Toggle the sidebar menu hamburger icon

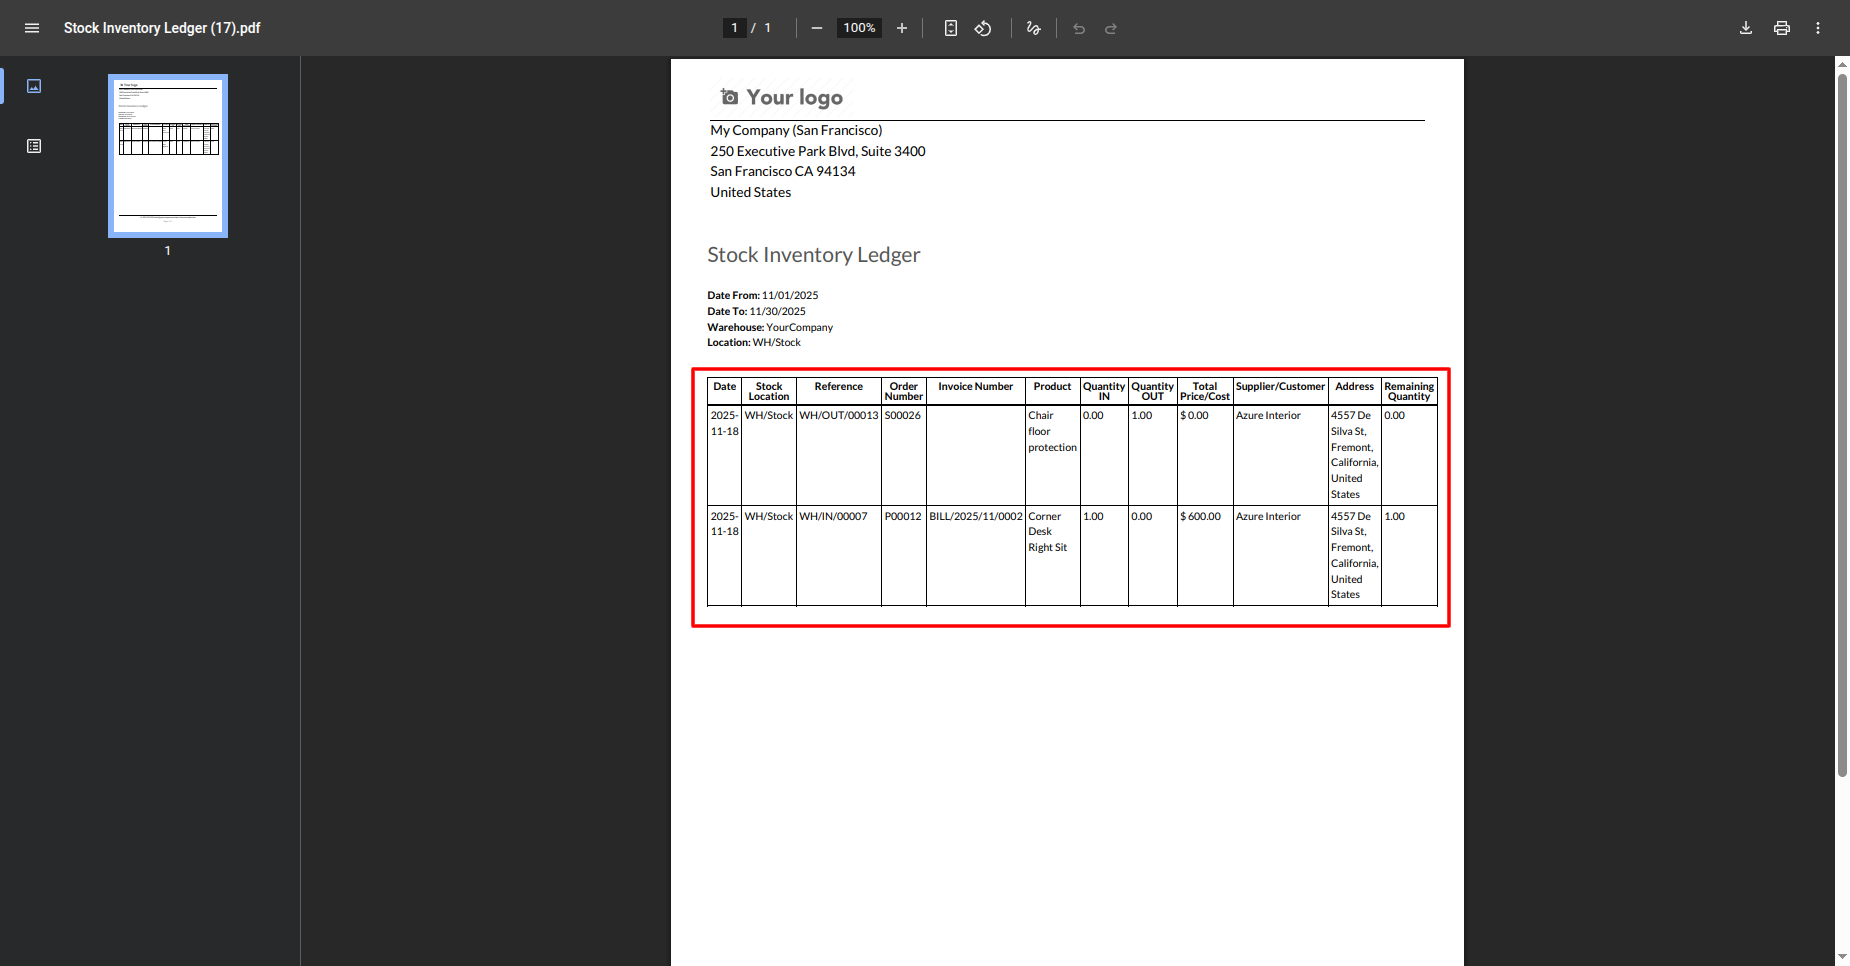coord(32,28)
